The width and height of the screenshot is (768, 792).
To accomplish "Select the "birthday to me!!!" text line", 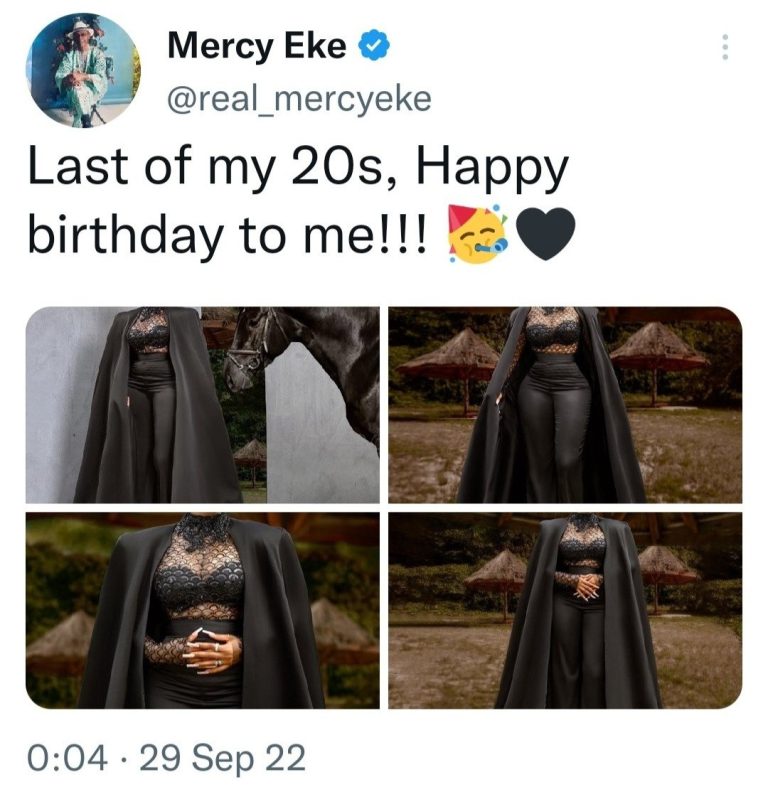I will click(x=227, y=238).
